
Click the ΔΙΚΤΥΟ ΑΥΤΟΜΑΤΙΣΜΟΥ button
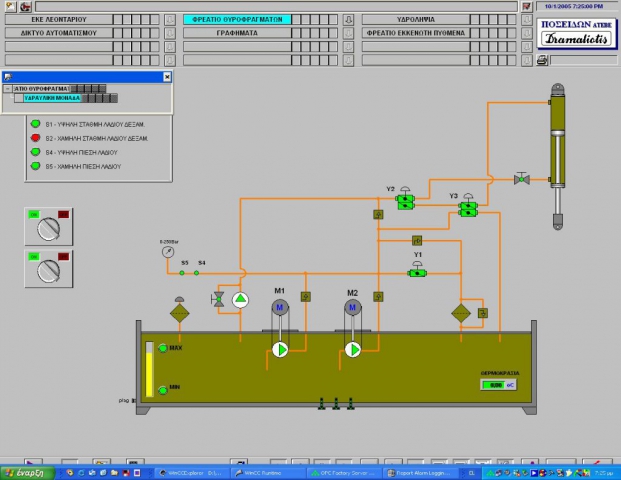[59, 33]
